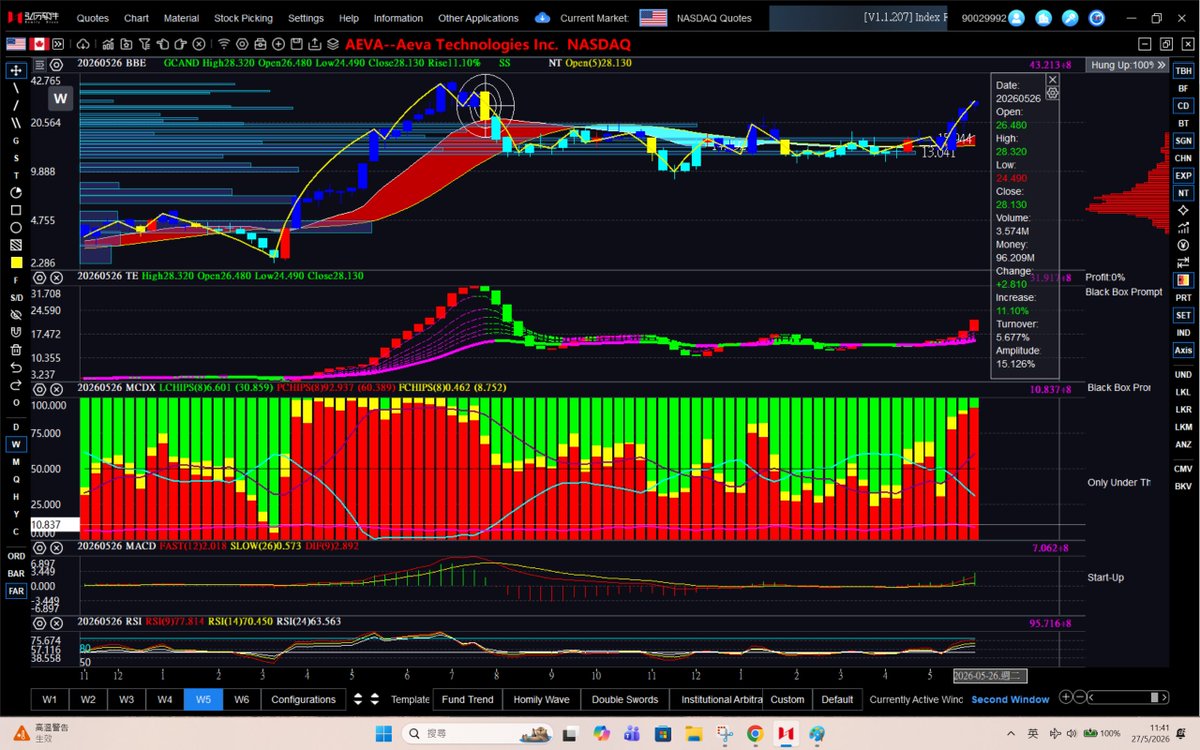Switch to the W3 window tab
1200x750 pixels.
(126, 699)
